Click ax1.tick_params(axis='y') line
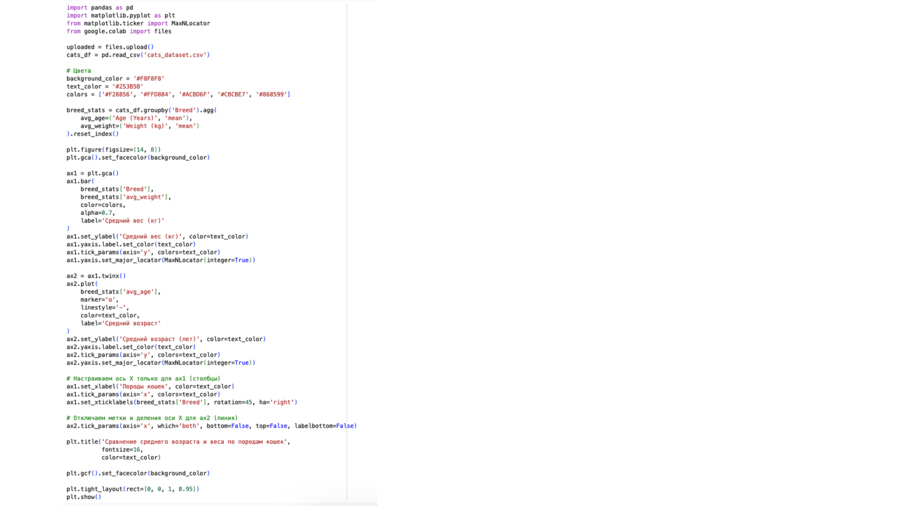Image resolution: width=900 pixels, height=506 pixels. (x=143, y=252)
